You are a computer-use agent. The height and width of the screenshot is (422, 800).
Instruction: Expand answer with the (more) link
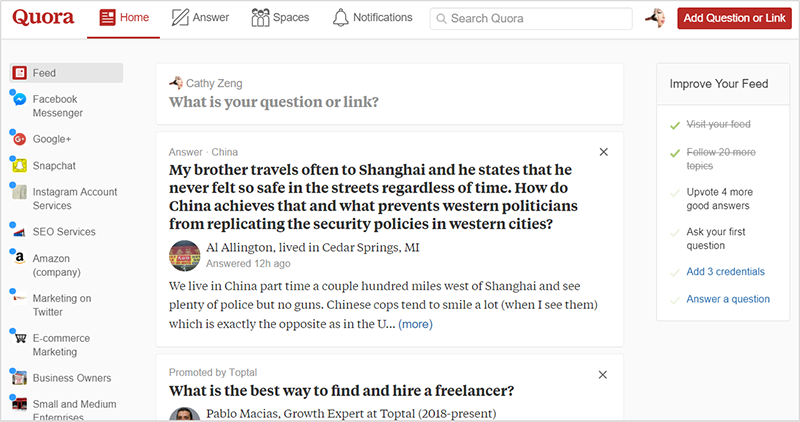point(415,324)
